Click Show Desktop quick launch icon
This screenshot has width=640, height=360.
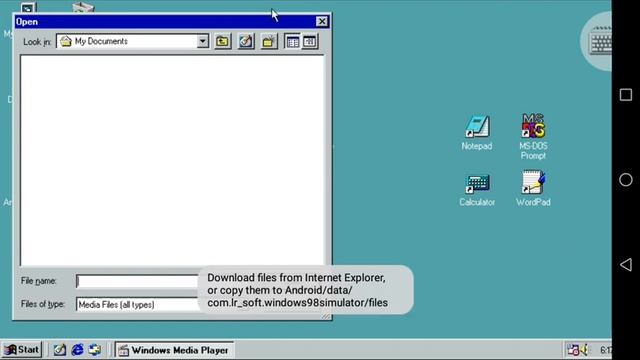click(60, 350)
